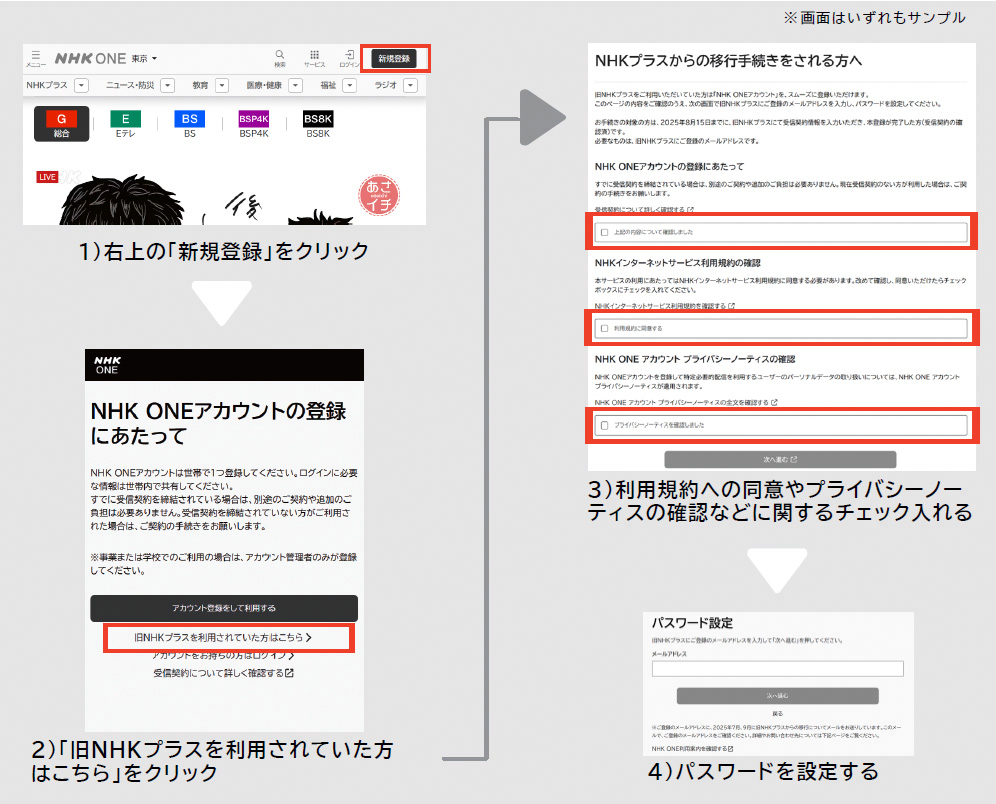996x804 pixels.
Task: Open the hamburger メニュー icon
Action: point(36,55)
